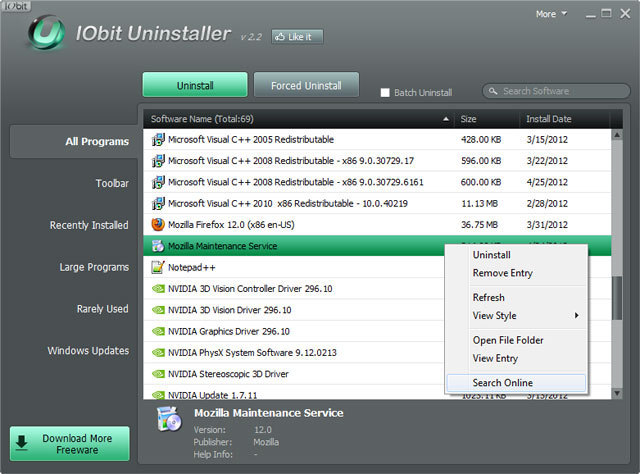Select Search Online in context menu
Viewport: 640px width, 474px height.
coord(516,383)
